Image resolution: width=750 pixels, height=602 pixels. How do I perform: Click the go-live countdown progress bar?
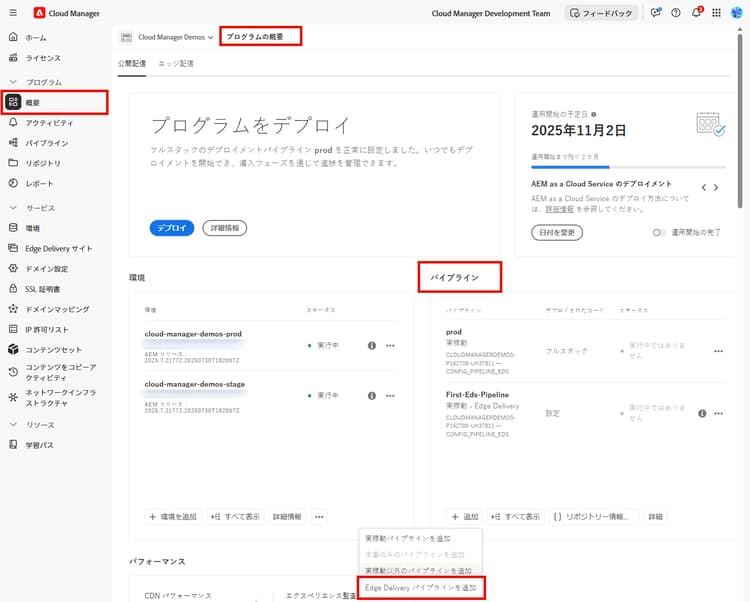click(629, 167)
